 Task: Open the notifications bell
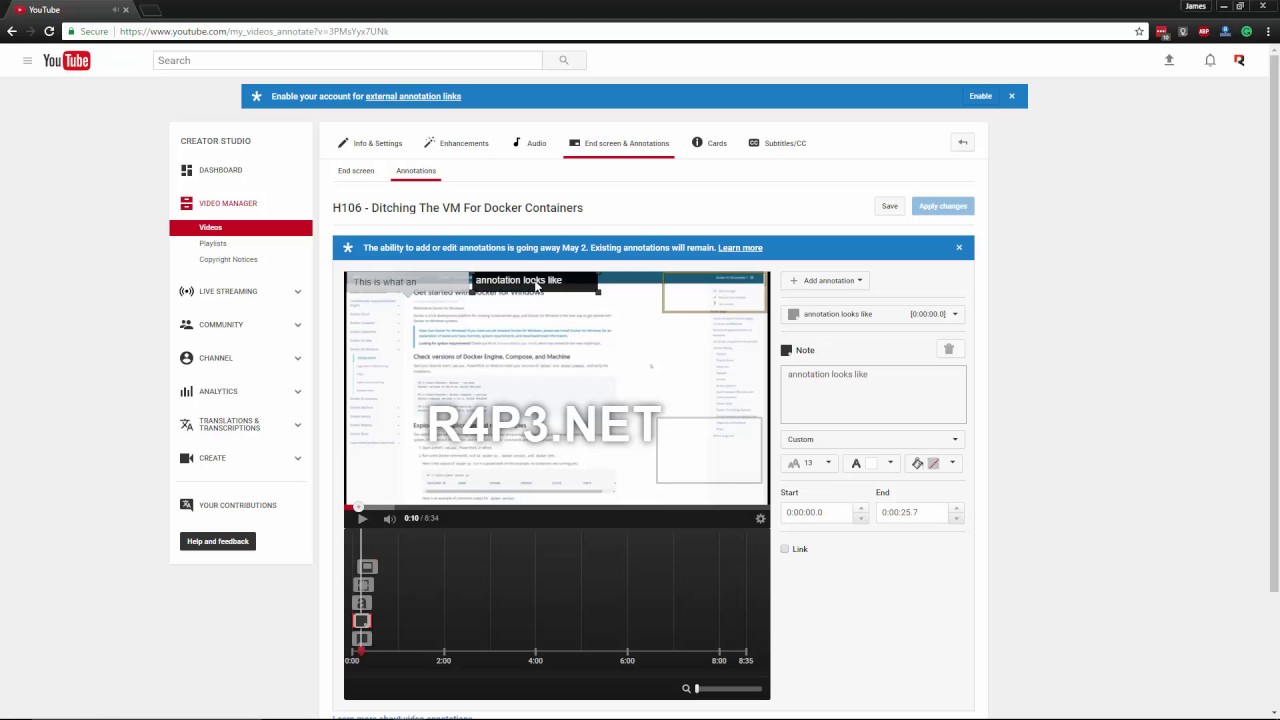1210,60
